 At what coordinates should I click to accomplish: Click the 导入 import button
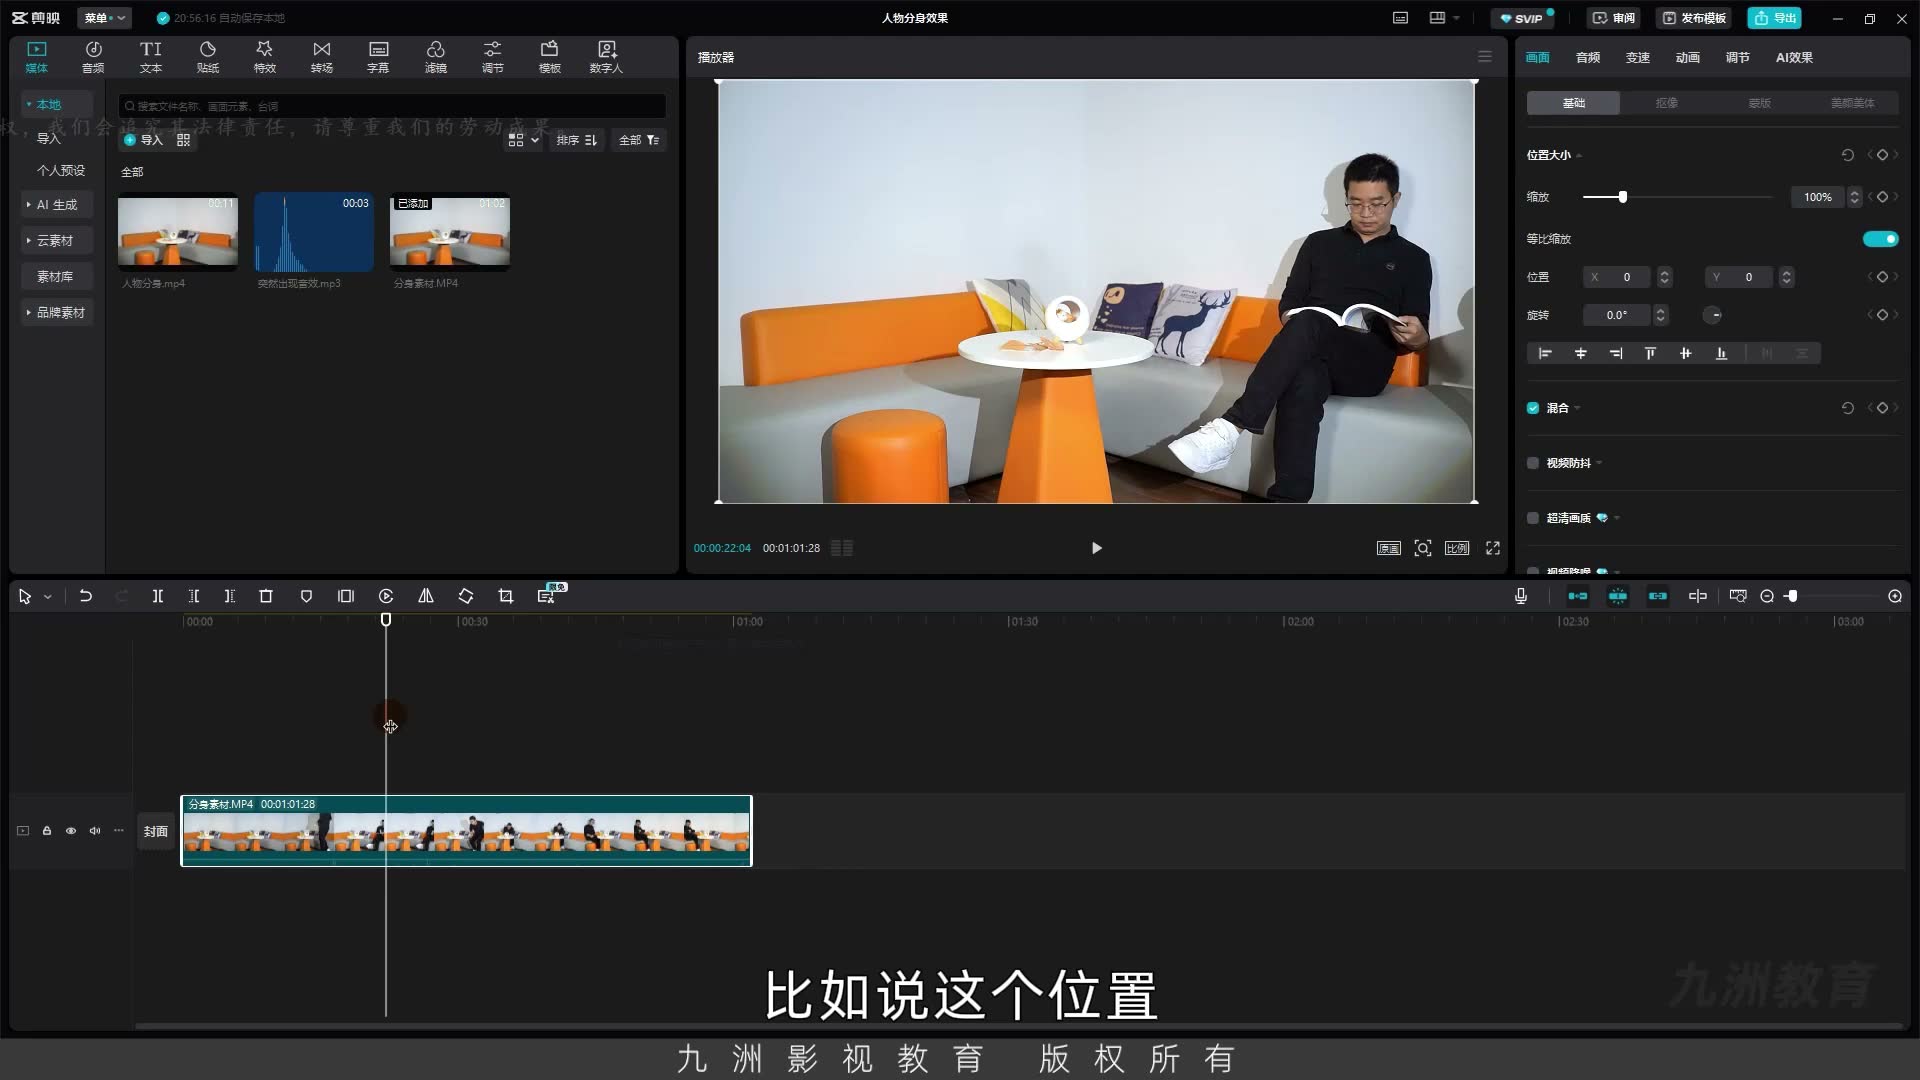click(143, 140)
